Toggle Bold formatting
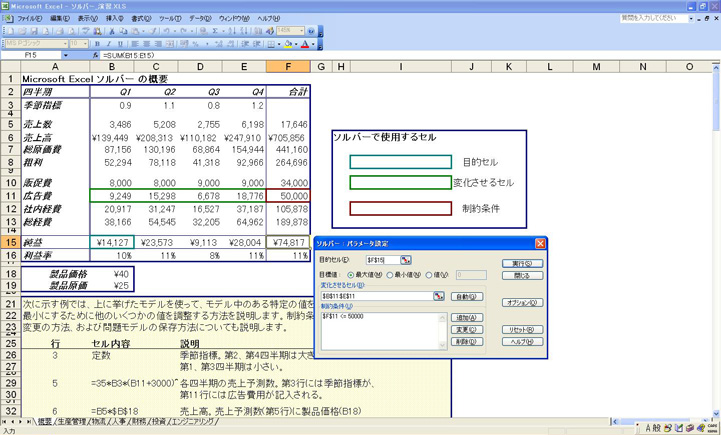 97,44
